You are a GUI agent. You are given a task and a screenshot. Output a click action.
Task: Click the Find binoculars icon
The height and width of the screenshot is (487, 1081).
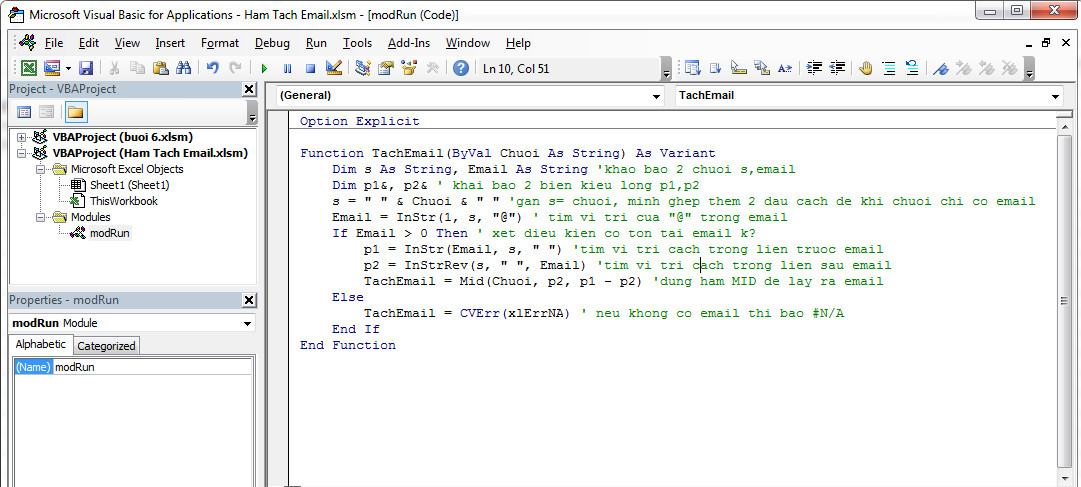coord(183,68)
